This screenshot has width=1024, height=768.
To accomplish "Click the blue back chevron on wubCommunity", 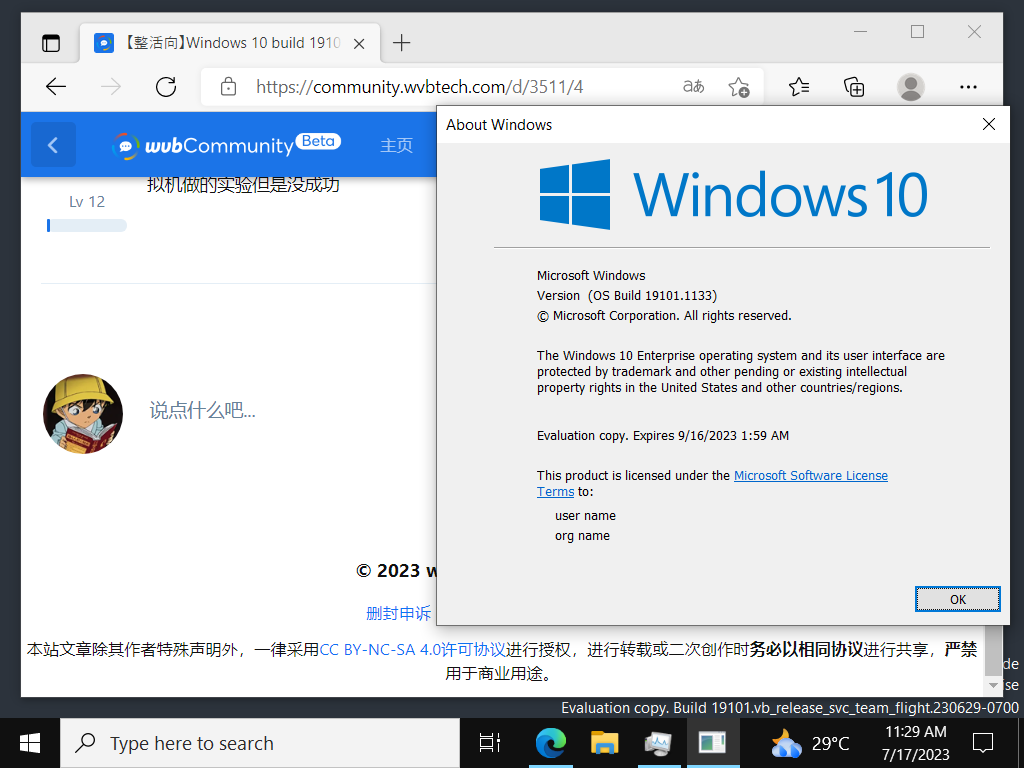I will (54, 144).
